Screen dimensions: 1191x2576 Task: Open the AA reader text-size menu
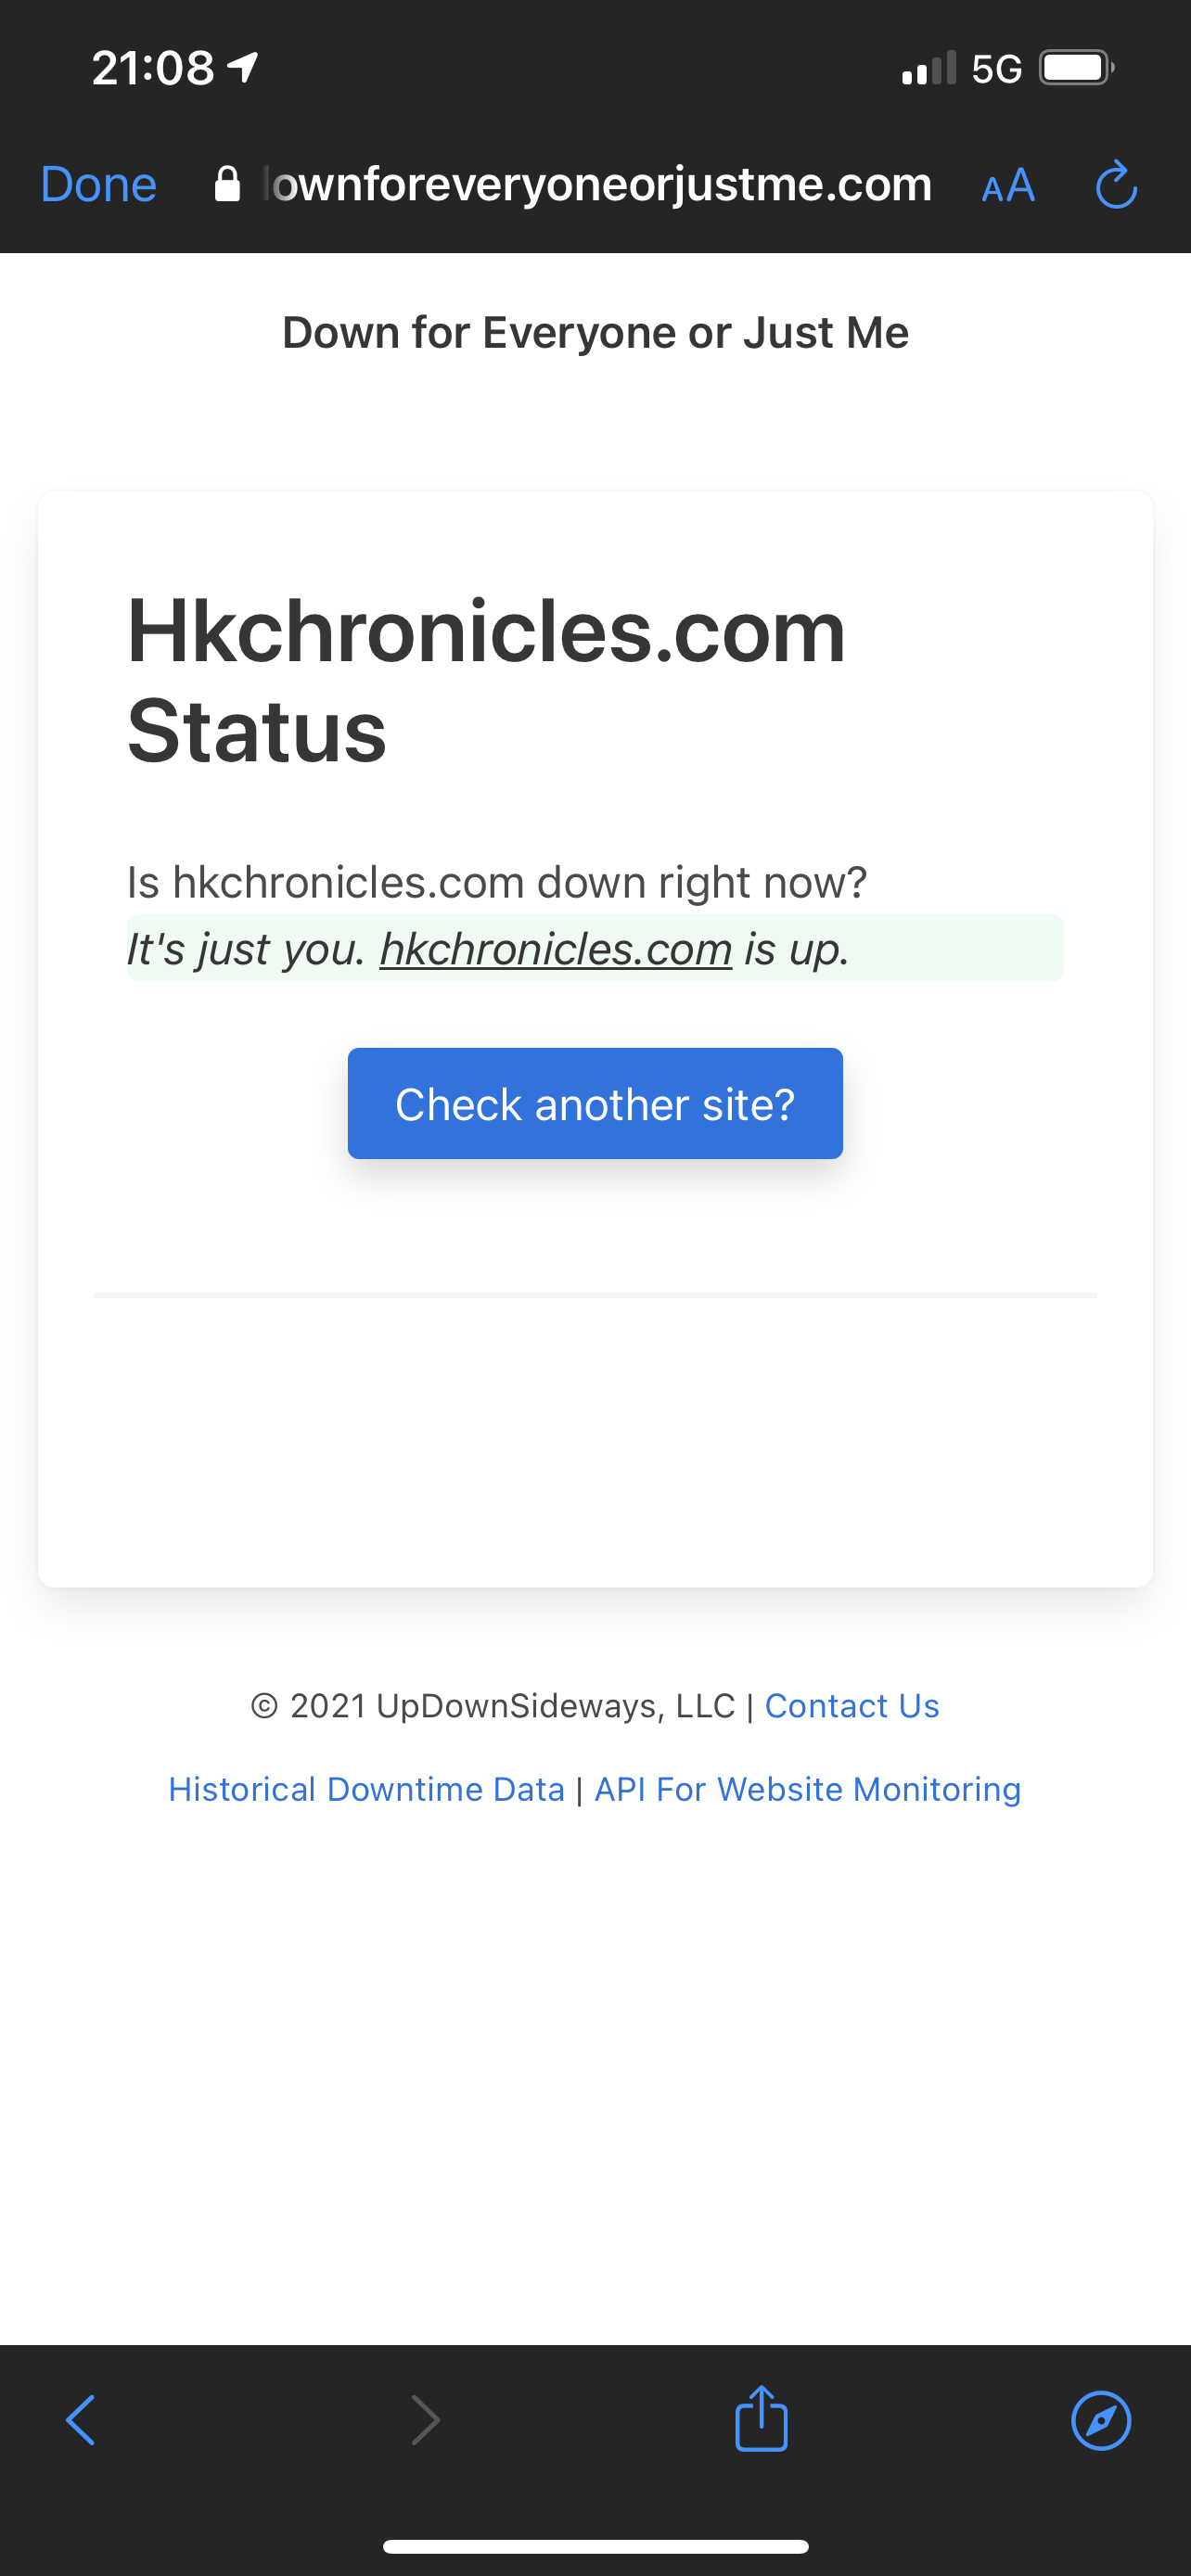tap(1008, 186)
